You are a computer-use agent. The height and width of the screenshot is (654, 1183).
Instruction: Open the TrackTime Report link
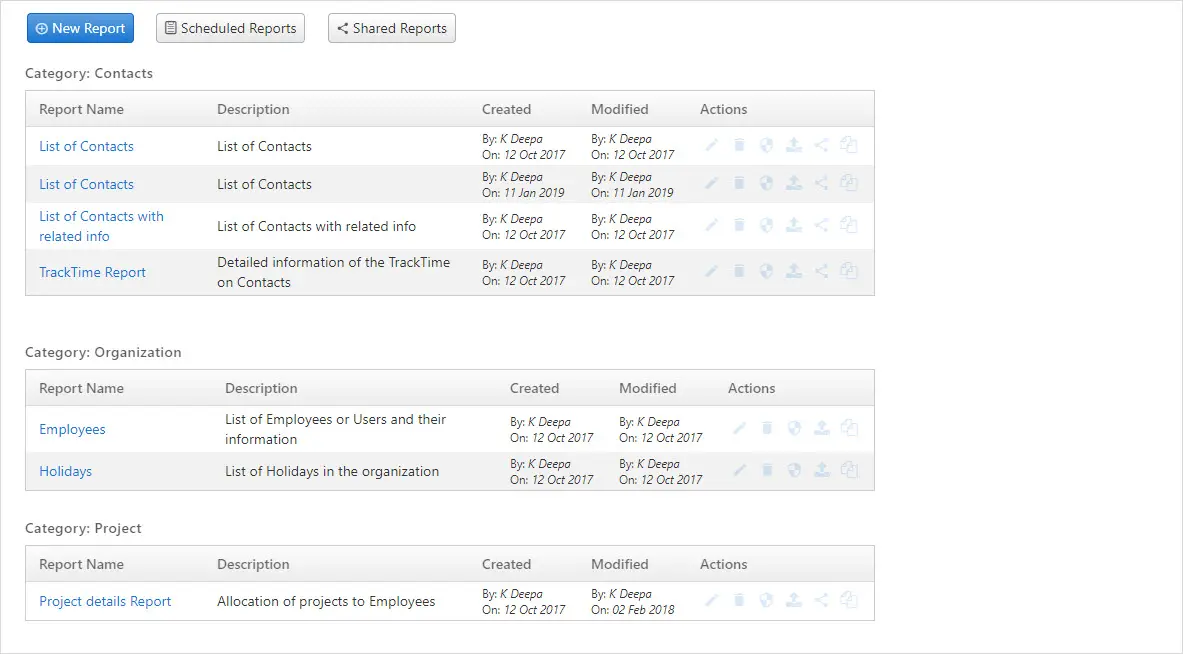(92, 272)
